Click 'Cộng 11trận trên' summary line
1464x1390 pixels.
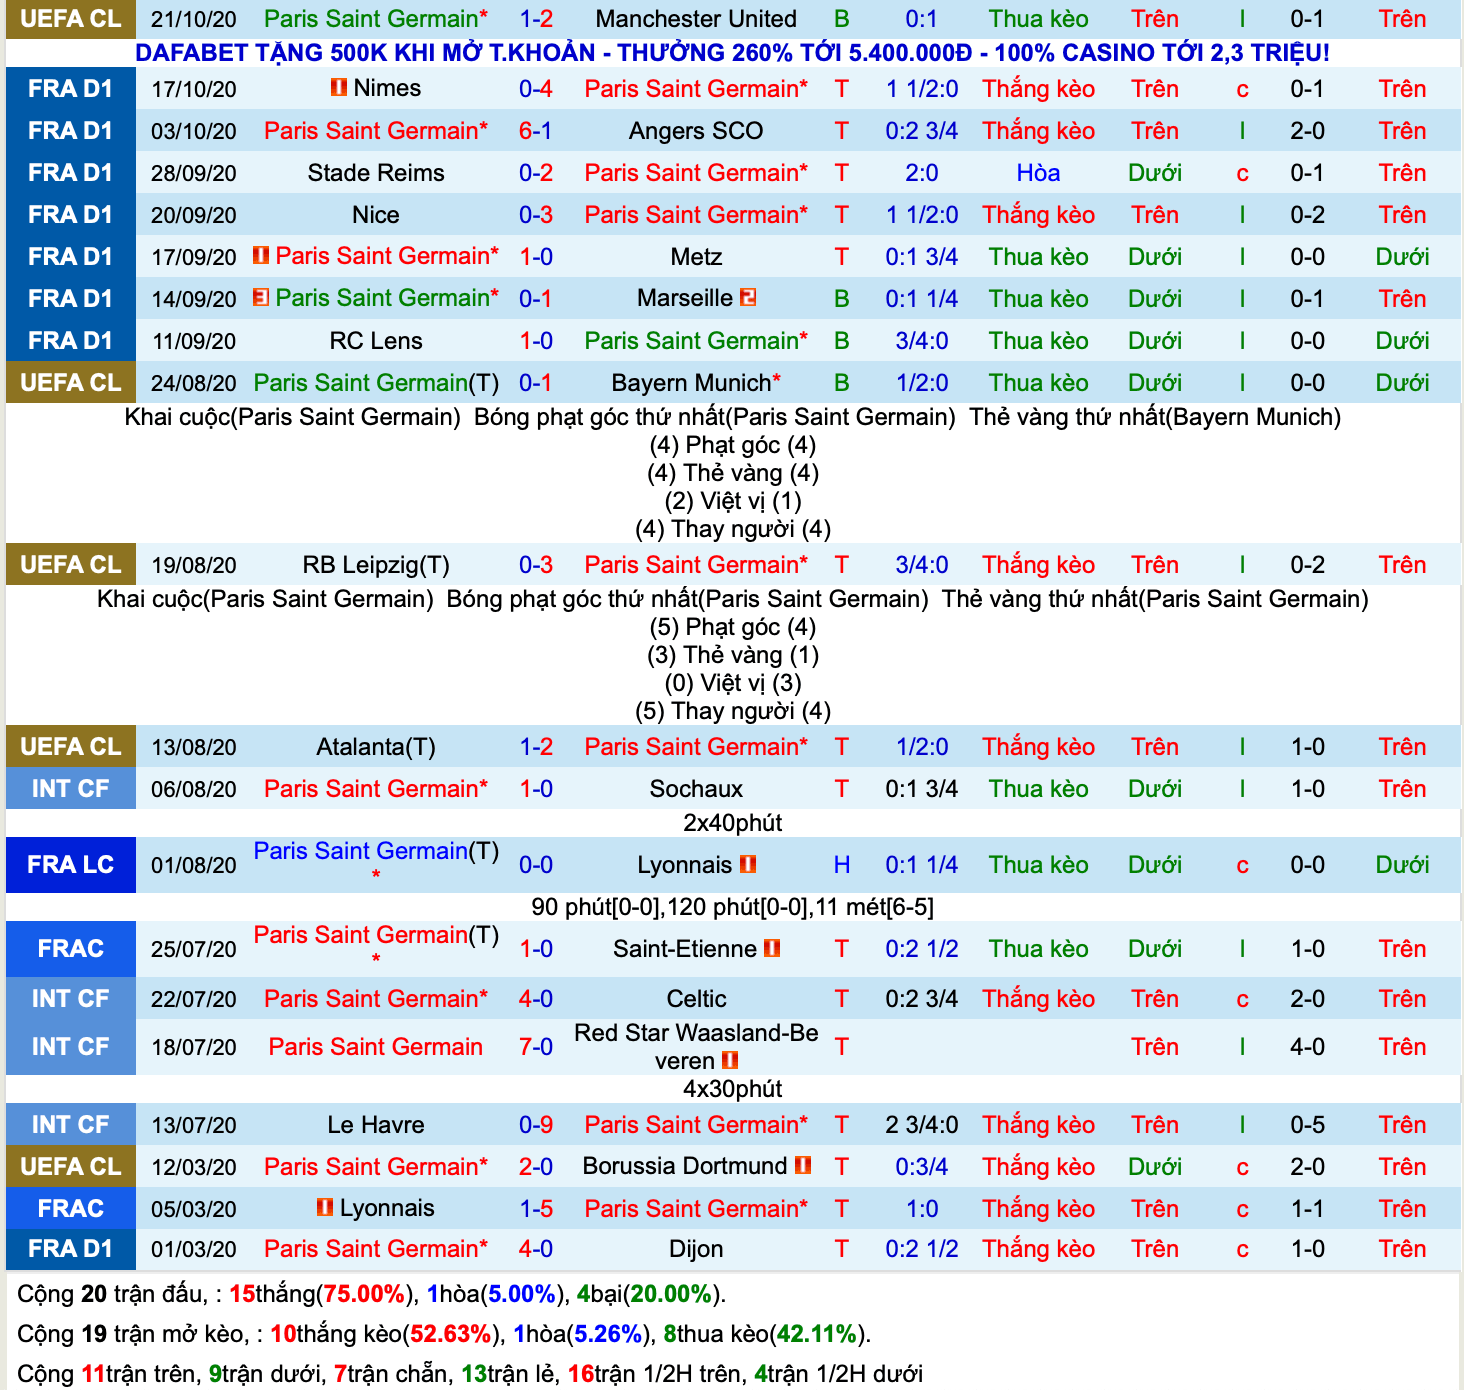pos(470,1374)
